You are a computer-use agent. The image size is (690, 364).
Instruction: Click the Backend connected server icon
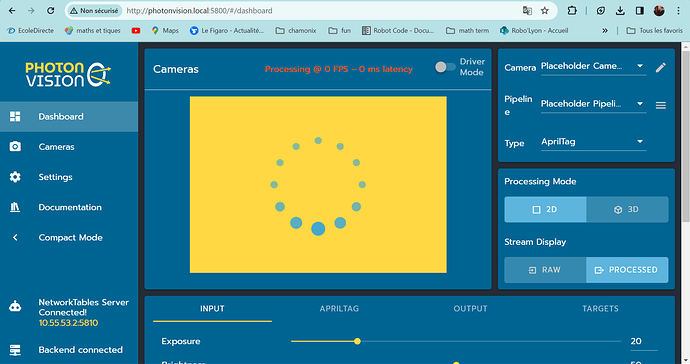coord(15,350)
